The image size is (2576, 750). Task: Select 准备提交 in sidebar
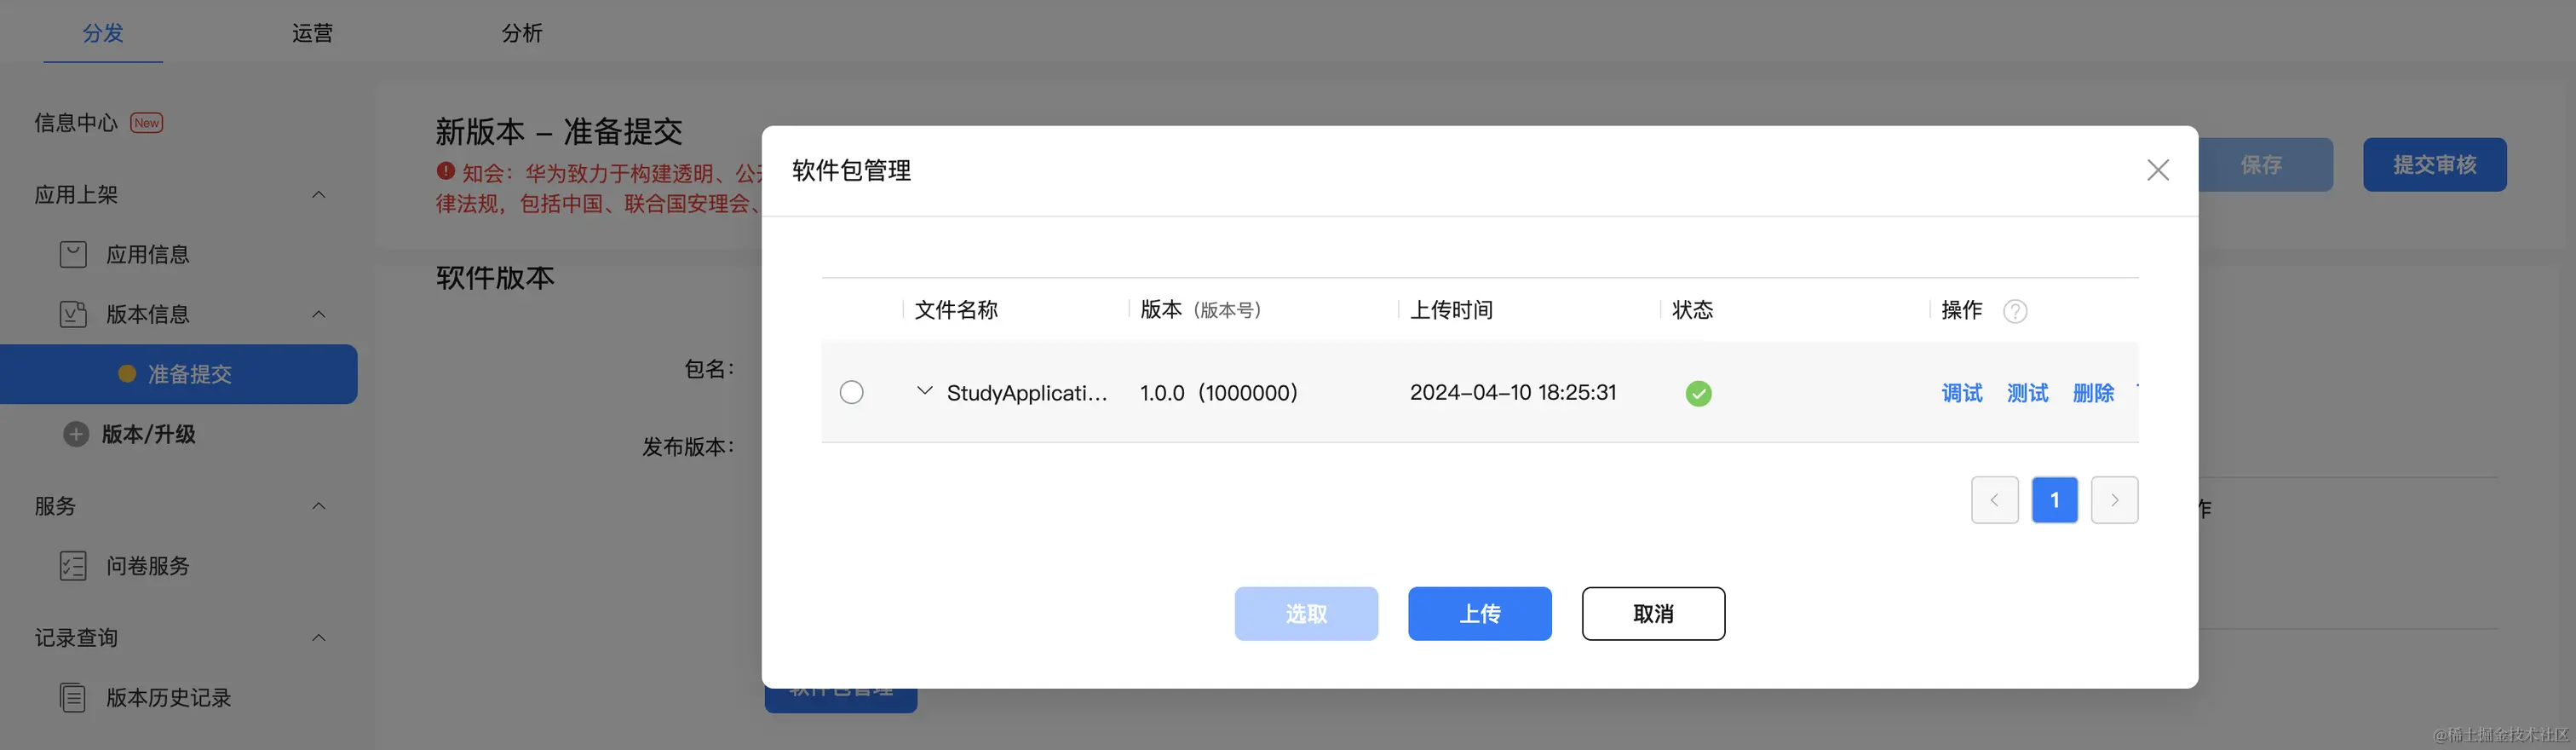click(x=178, y=374)
